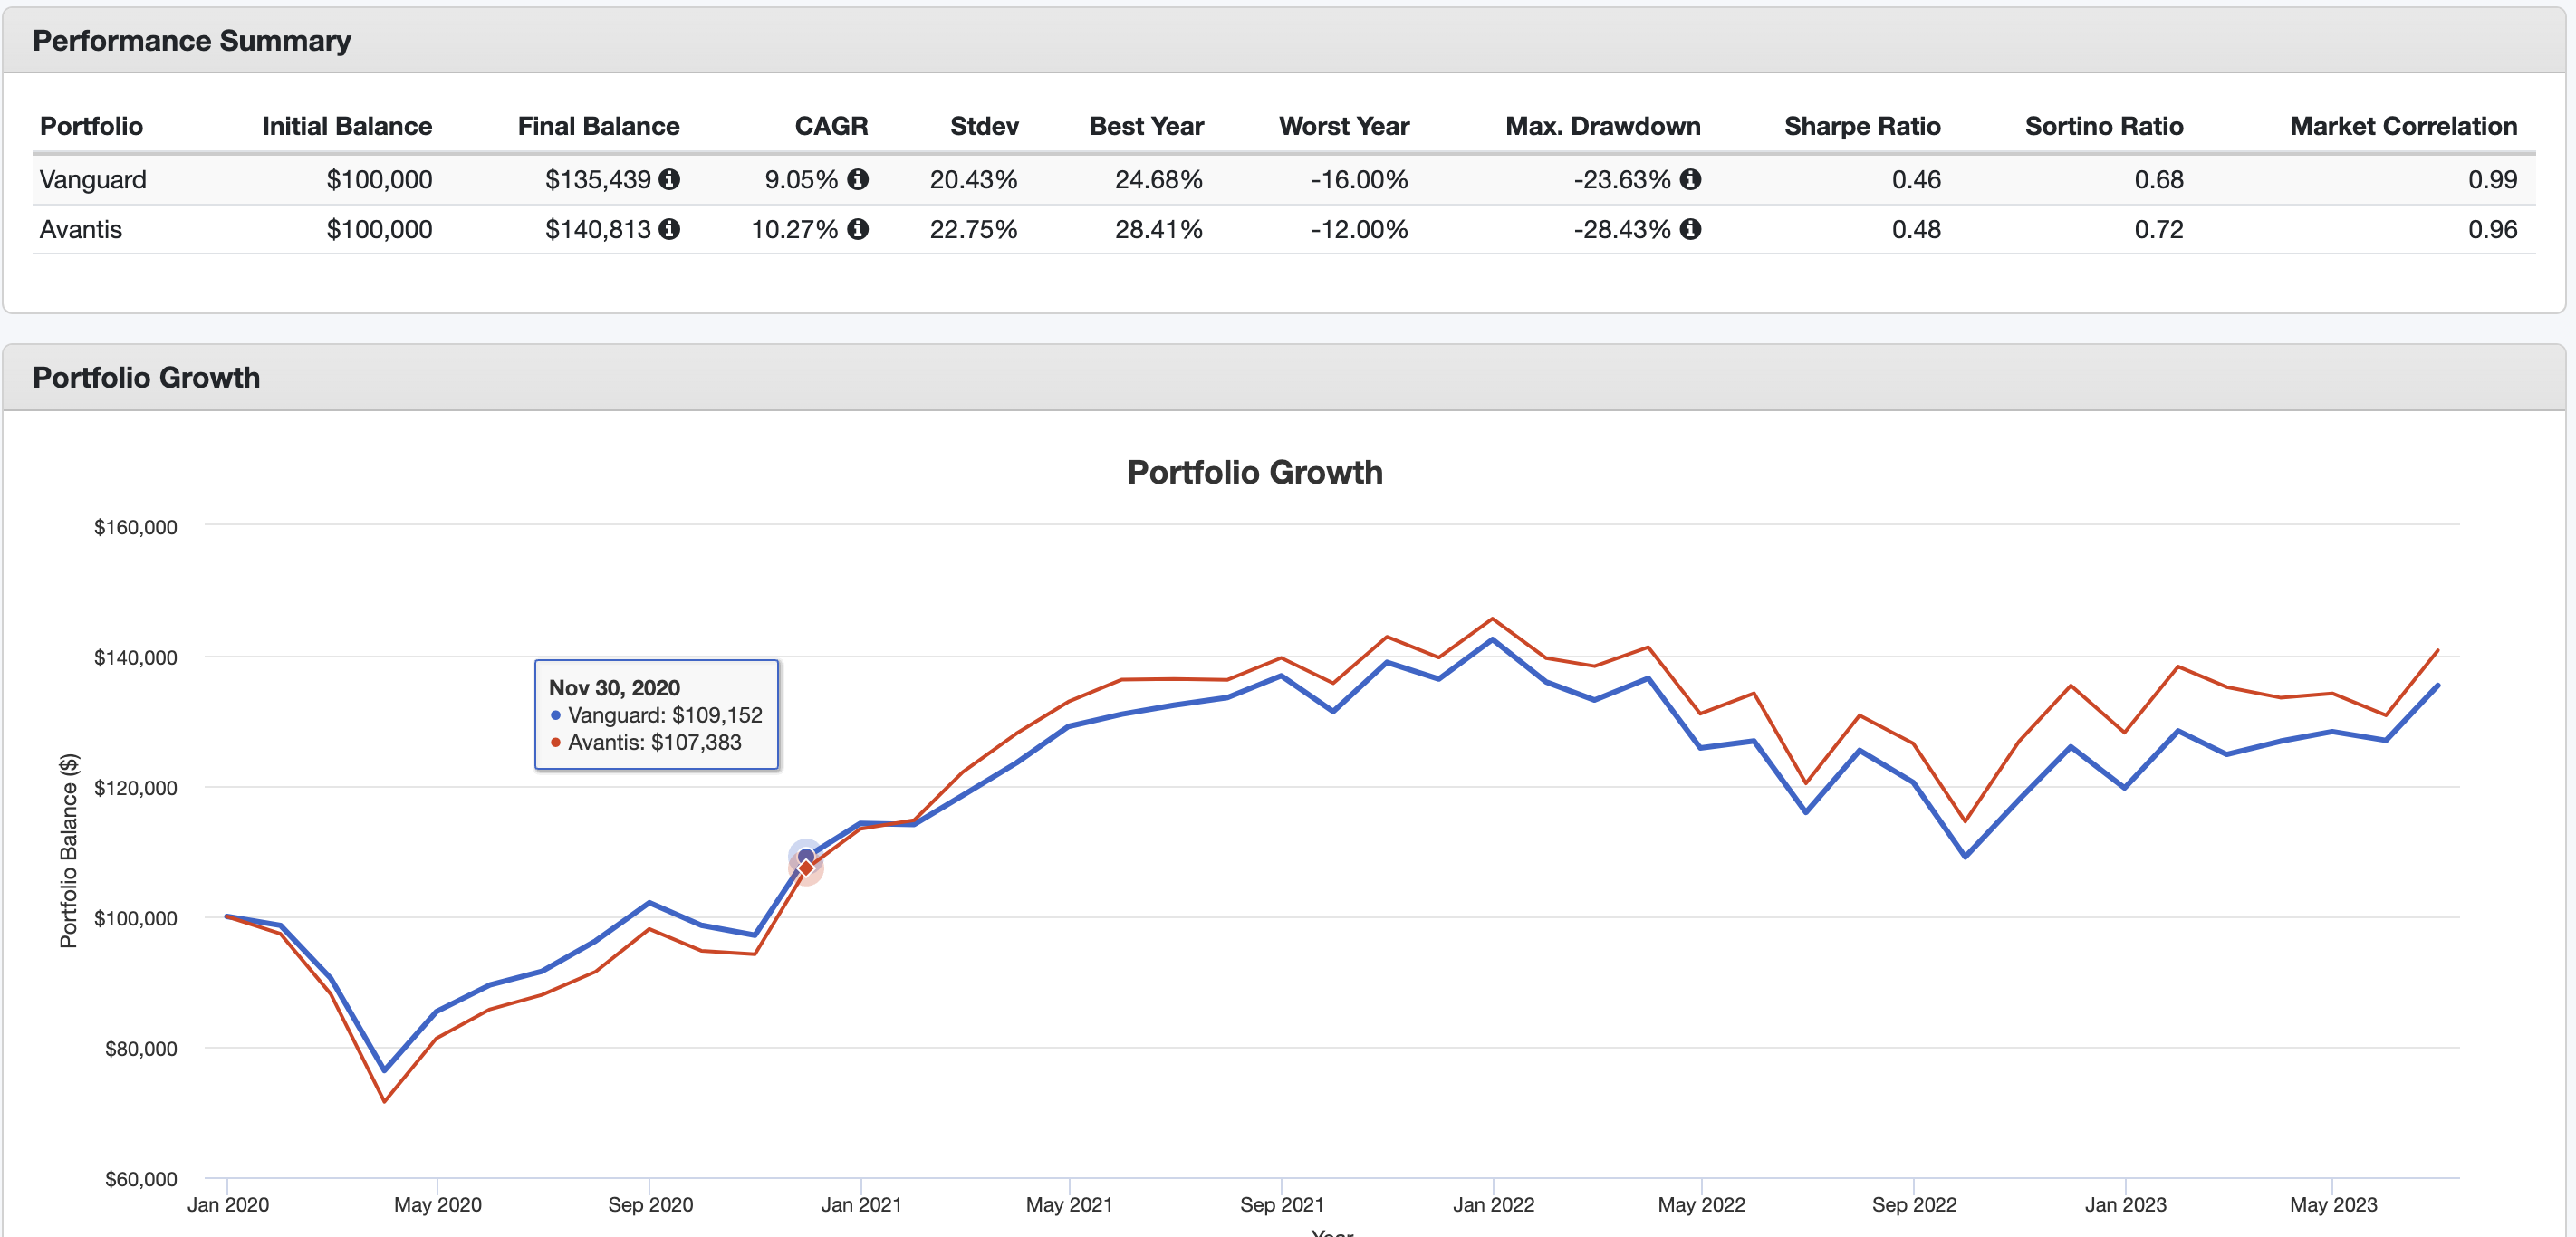The image size is (2576, 1237).
Task: Click the Jan 2022 x-axis label
Action: (x=1492, y=1204)
